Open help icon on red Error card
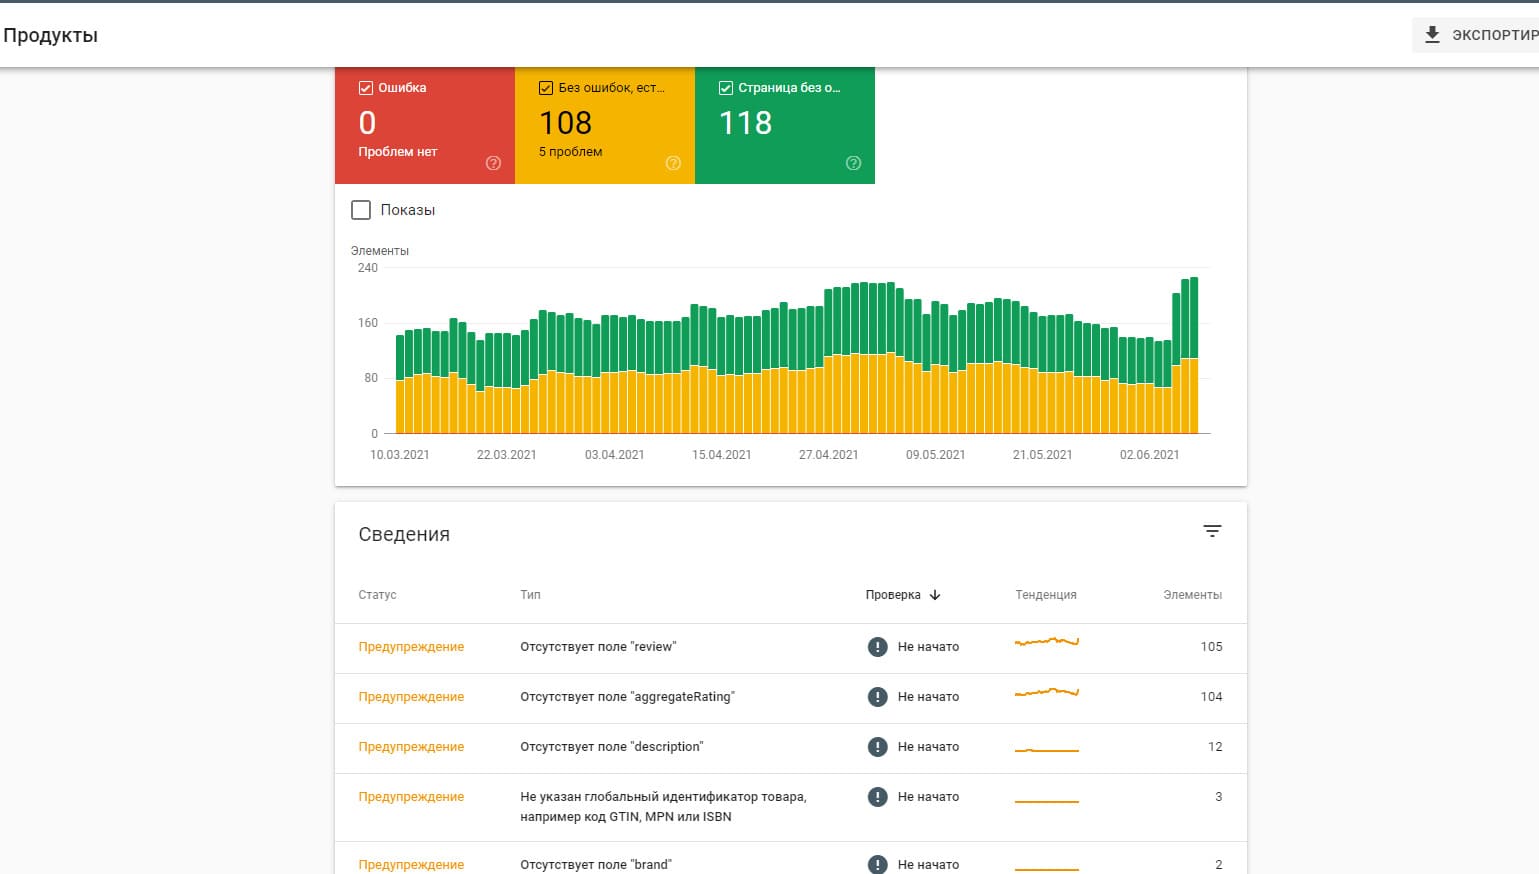Image resolution: width=1539 pixels, height=874 pixels. click(x=493, y=163)
